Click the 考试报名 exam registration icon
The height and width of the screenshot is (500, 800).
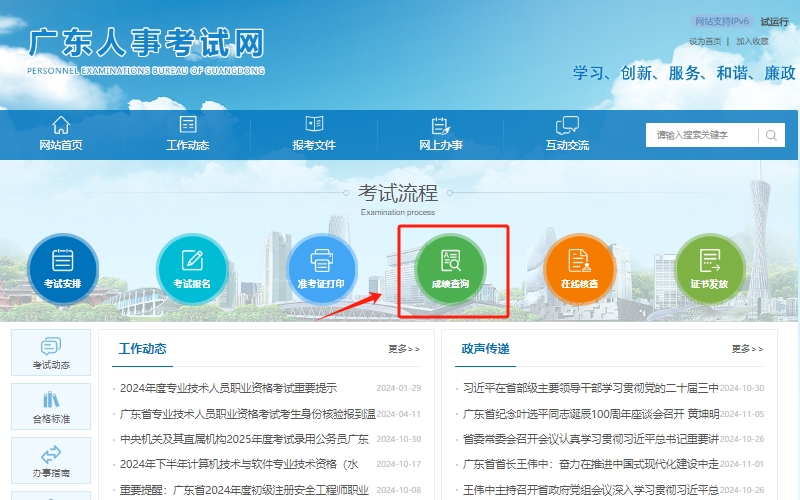tap(192, 268)
